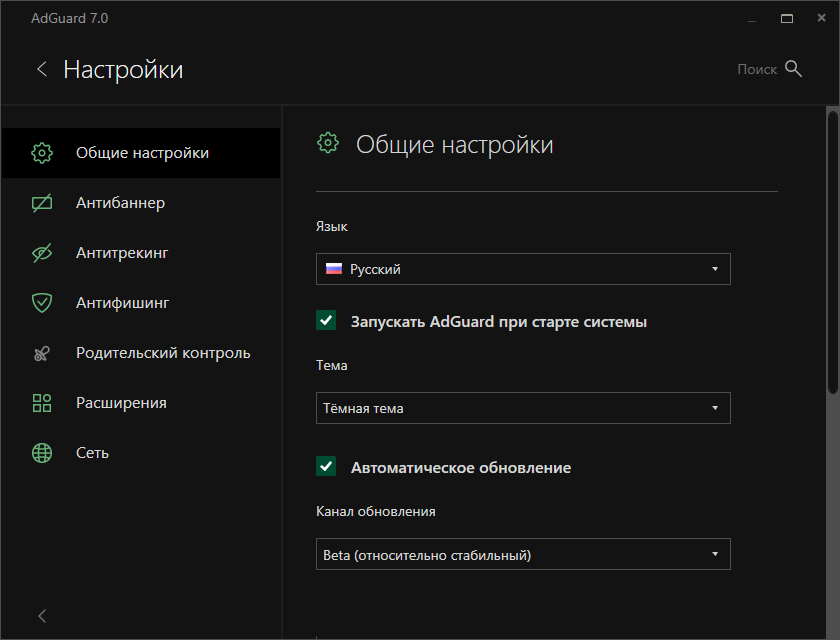The width and height of the screenshot is (840, 640).
Task: Open the Антитрекинг settings section
Action: tap(140, 253)
